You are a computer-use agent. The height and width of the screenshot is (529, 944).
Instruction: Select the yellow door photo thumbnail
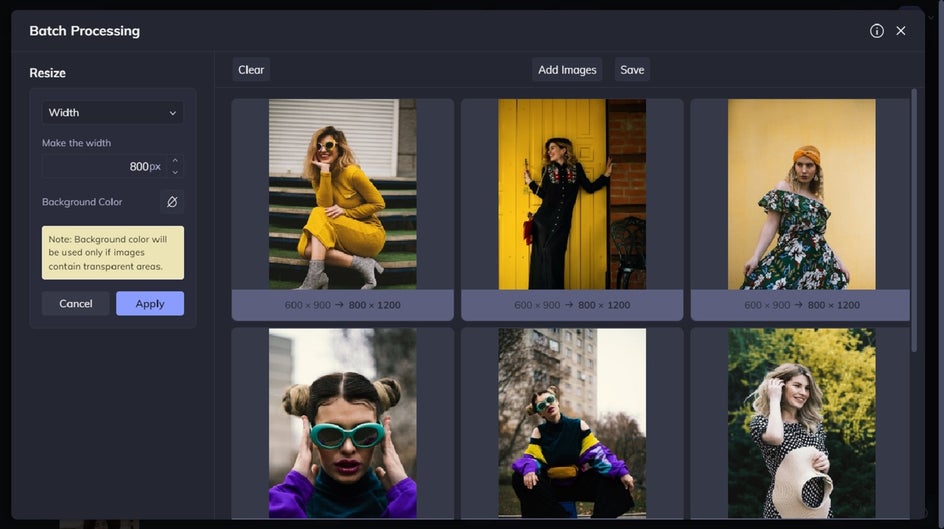[572, 194]
